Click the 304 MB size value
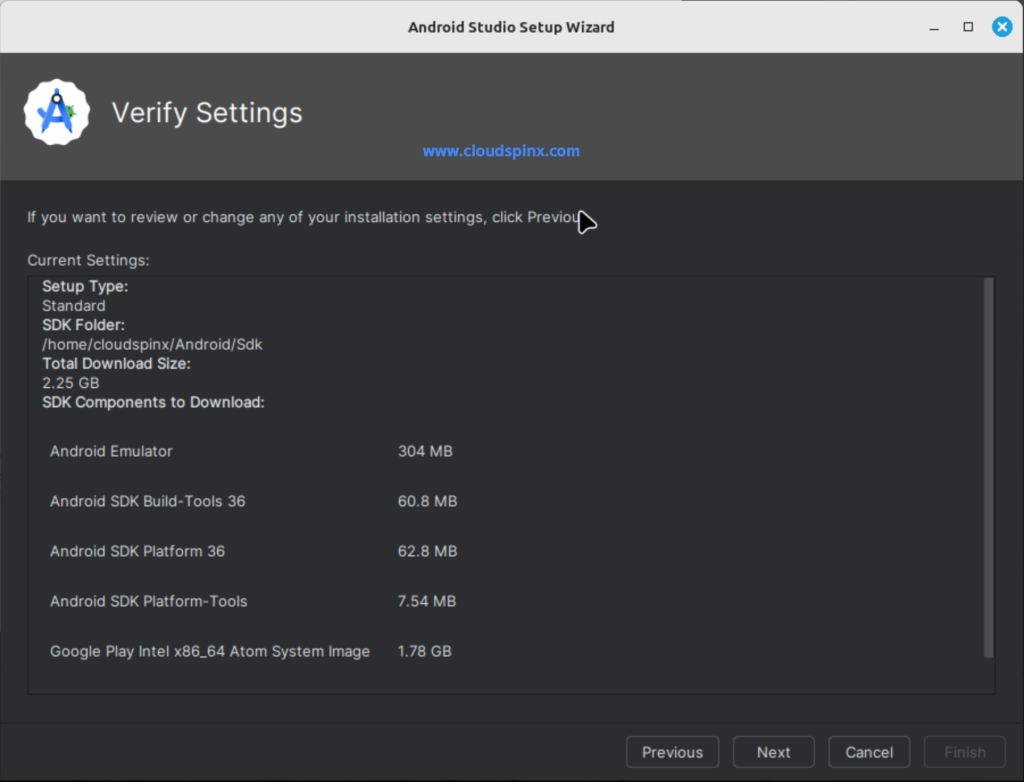This screenshot has height=782, width=1024. [x=426, y=451]
